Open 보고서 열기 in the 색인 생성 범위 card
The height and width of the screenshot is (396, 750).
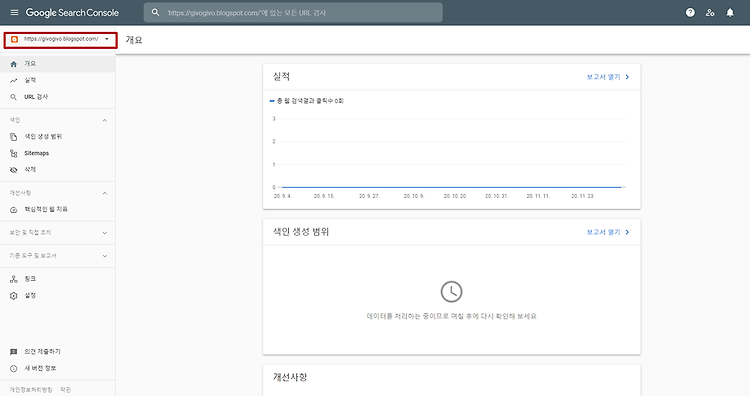click(x=608, y=232)
